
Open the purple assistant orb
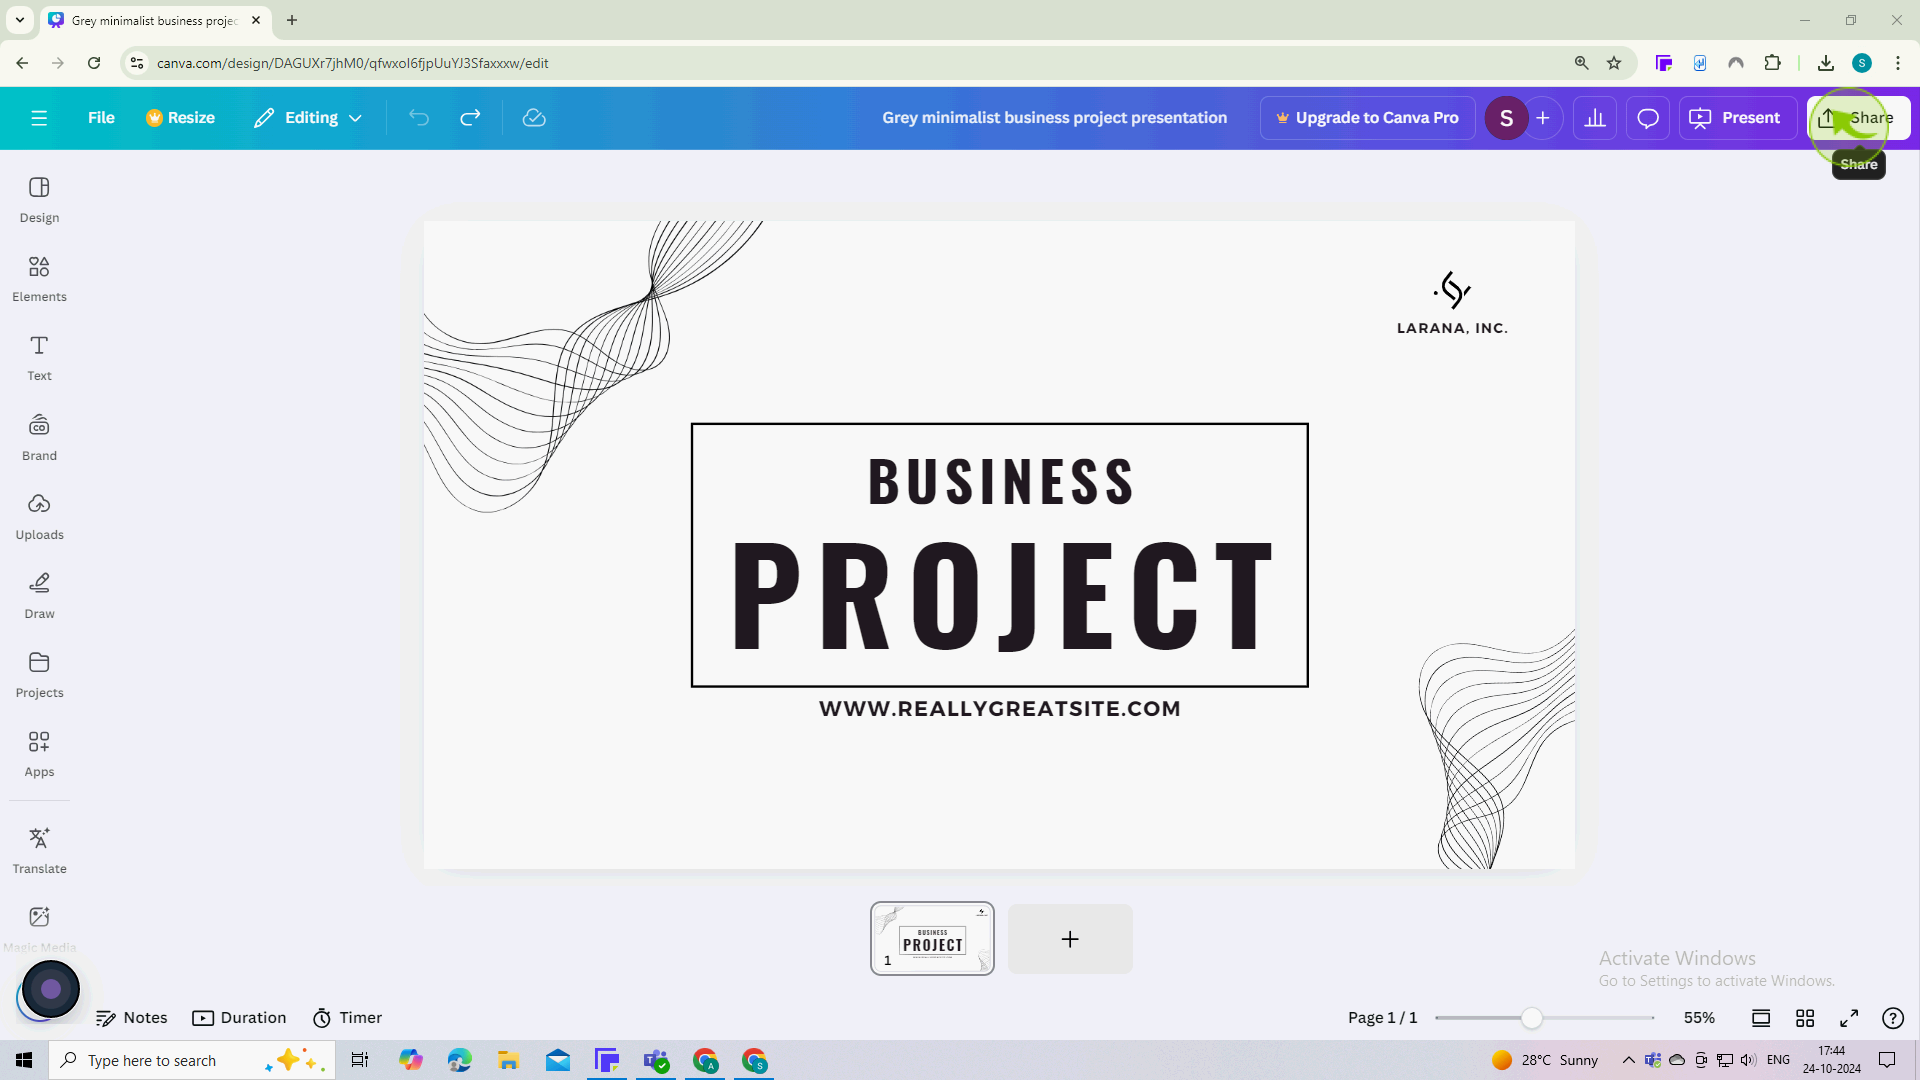pos(50,989)
